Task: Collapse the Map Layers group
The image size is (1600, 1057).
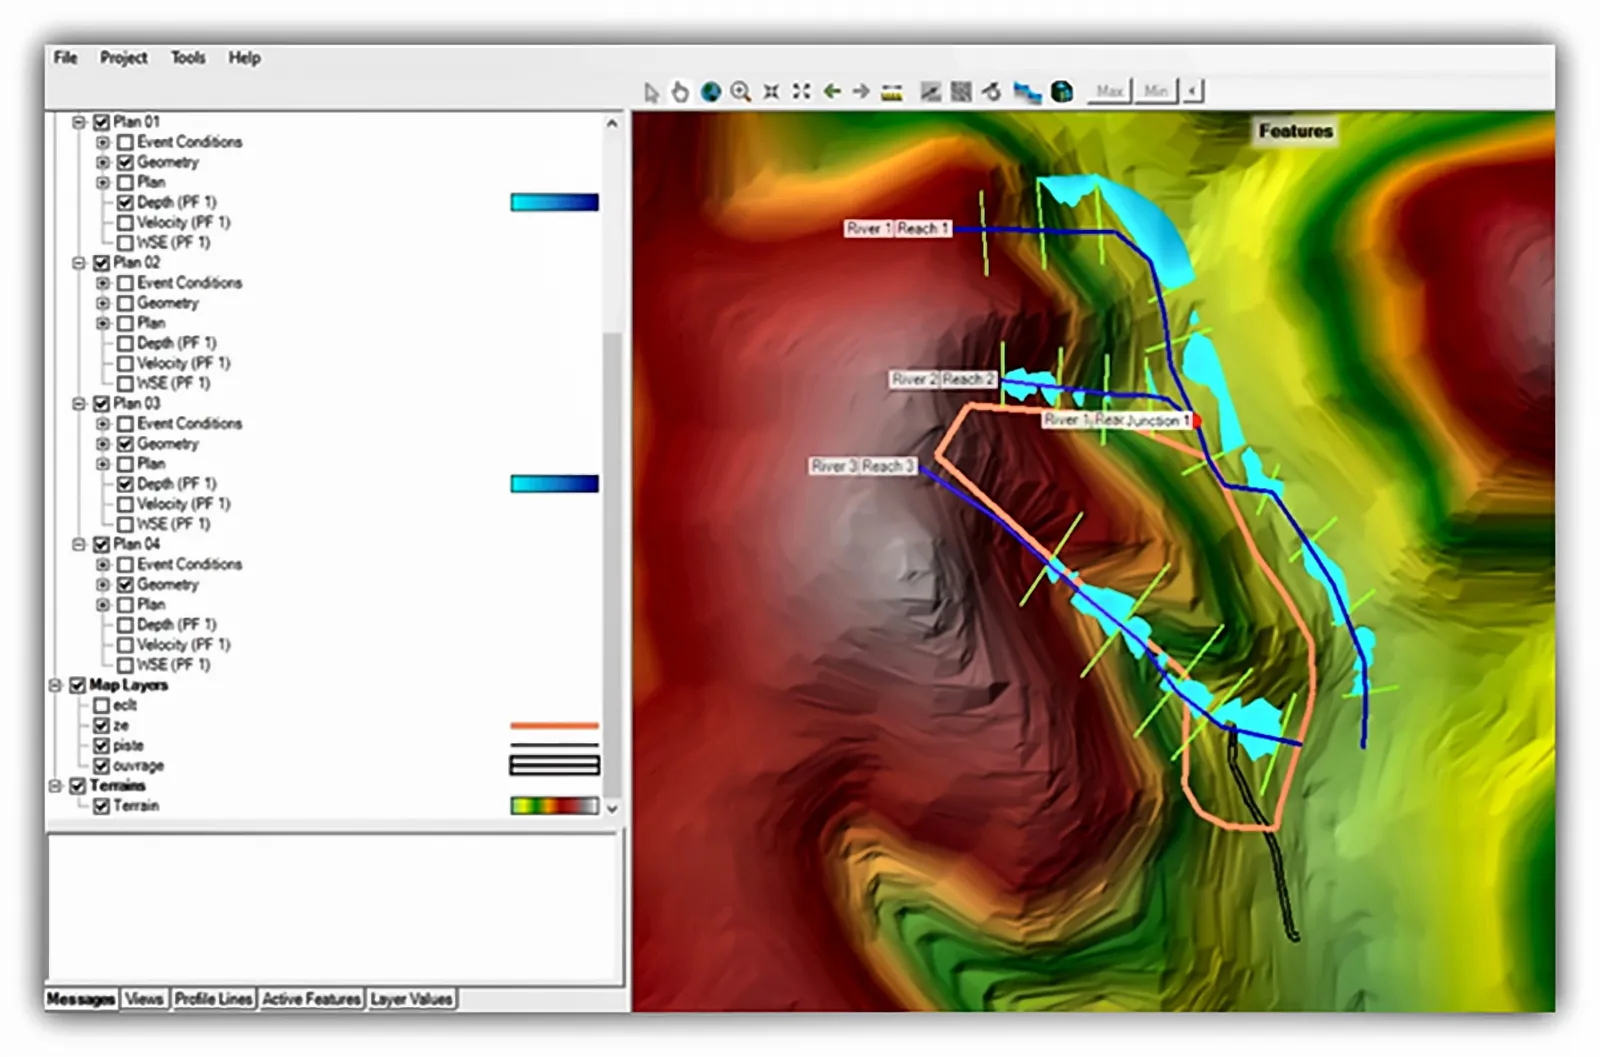Action: [55, 685]
